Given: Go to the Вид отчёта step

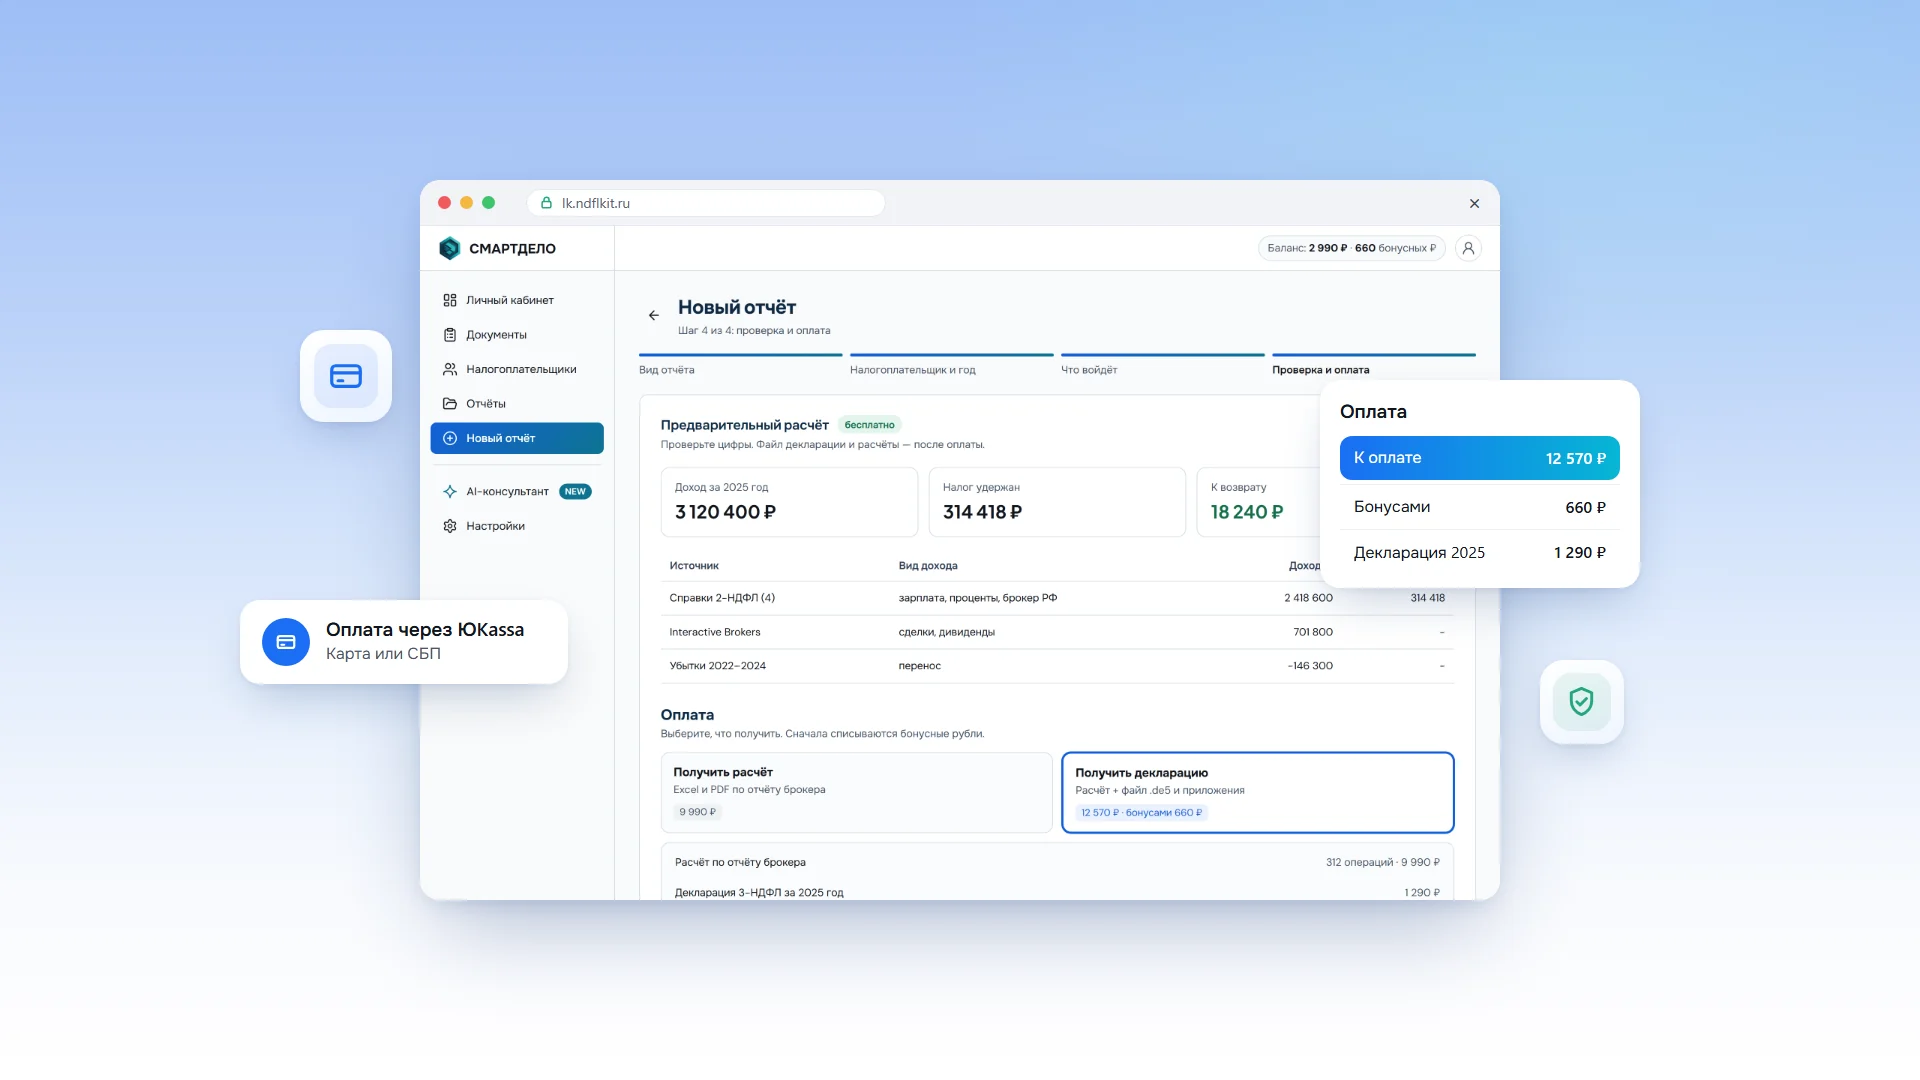Looking at the screenshot, I should pos(741,365).
